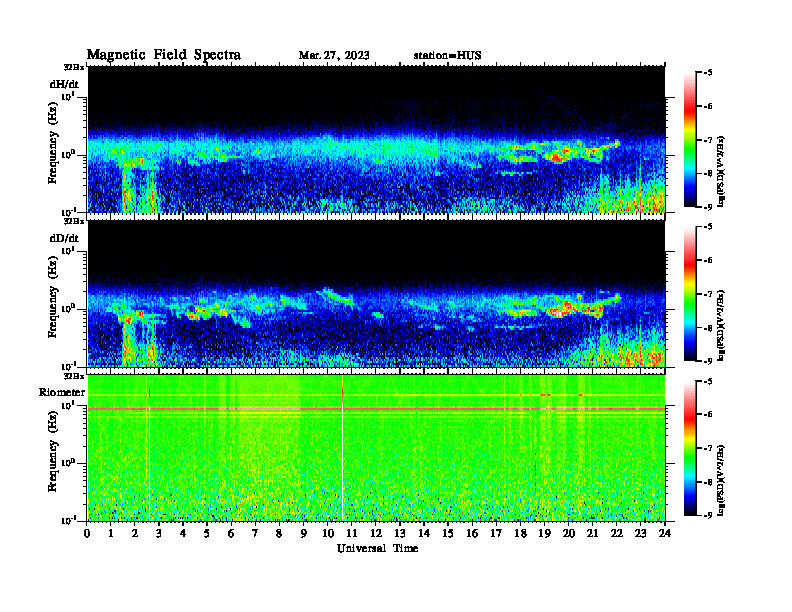
Task: Open the dD/dt spectrogram plot
Action: 376,293
